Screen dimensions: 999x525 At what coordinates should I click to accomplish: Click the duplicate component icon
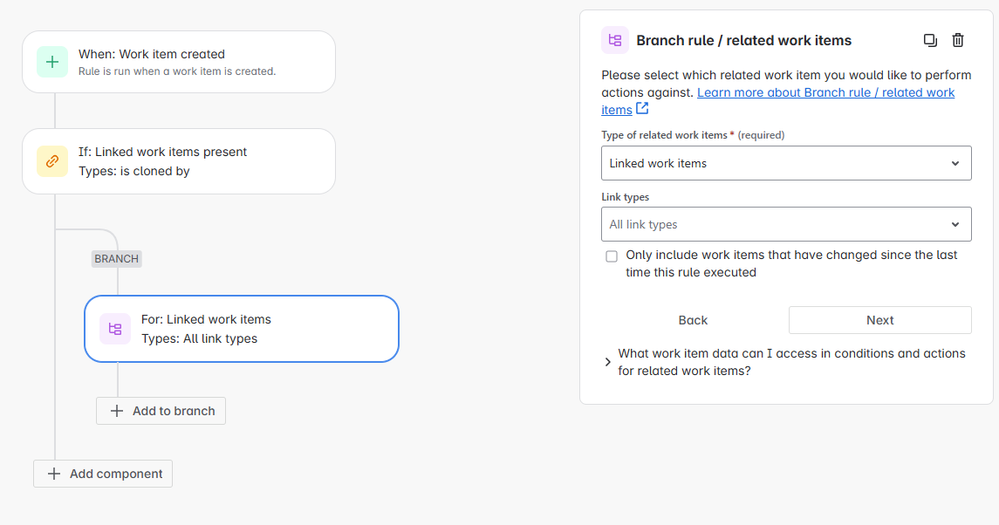[x=930, y=40]
